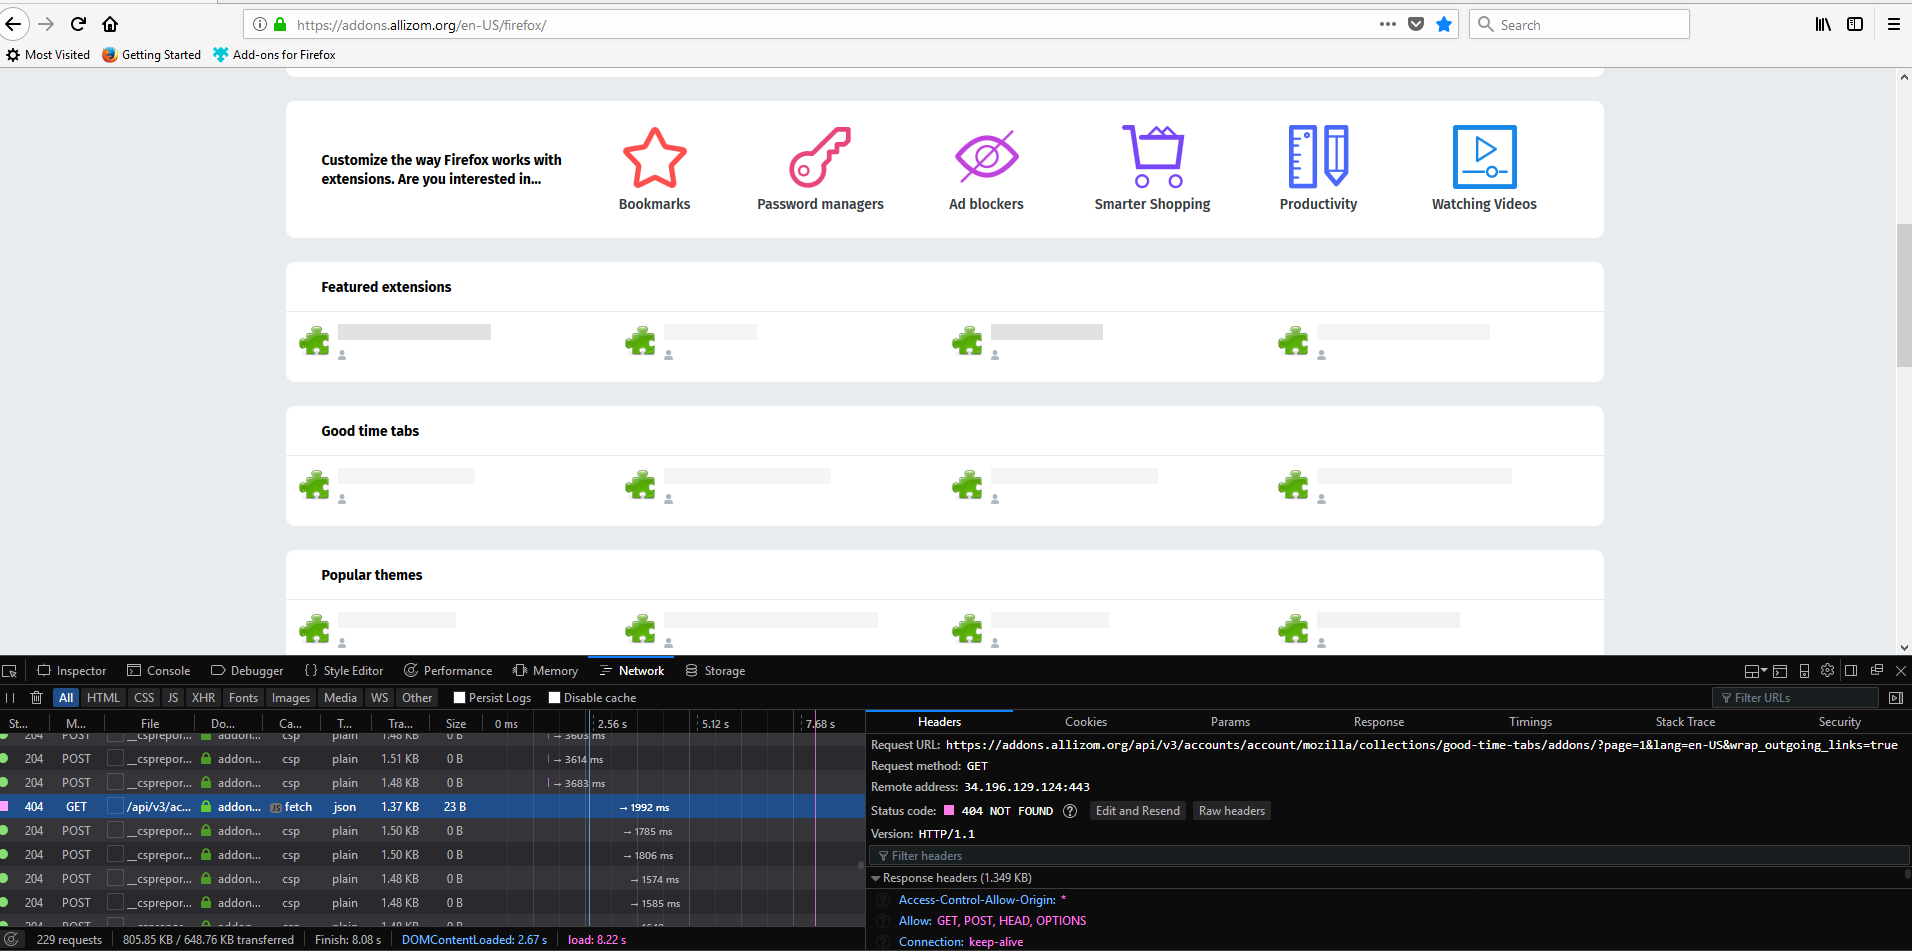Toggle the split console
The width and height of the screenshot is (1912, 951).
pyautogui.click(x=1780, y=671)
